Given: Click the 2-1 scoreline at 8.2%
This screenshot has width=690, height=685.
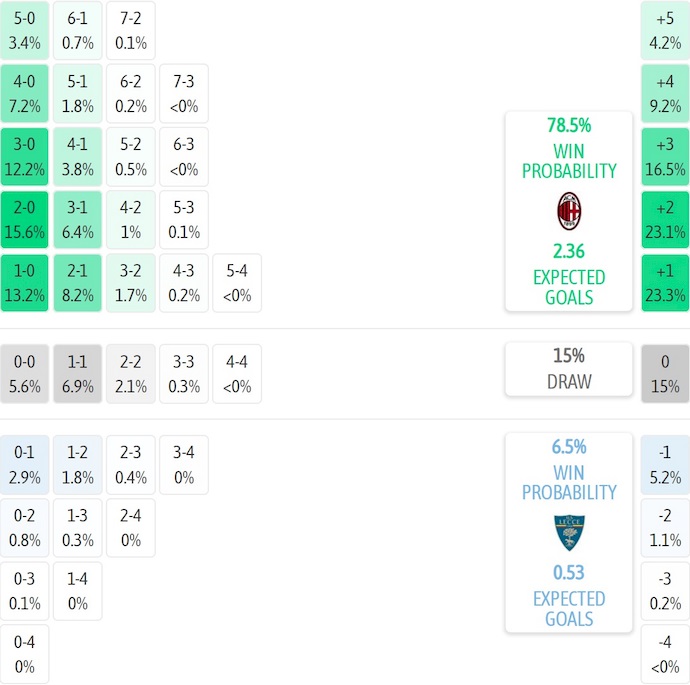Looking at the screenshot, I should [78, 284].
